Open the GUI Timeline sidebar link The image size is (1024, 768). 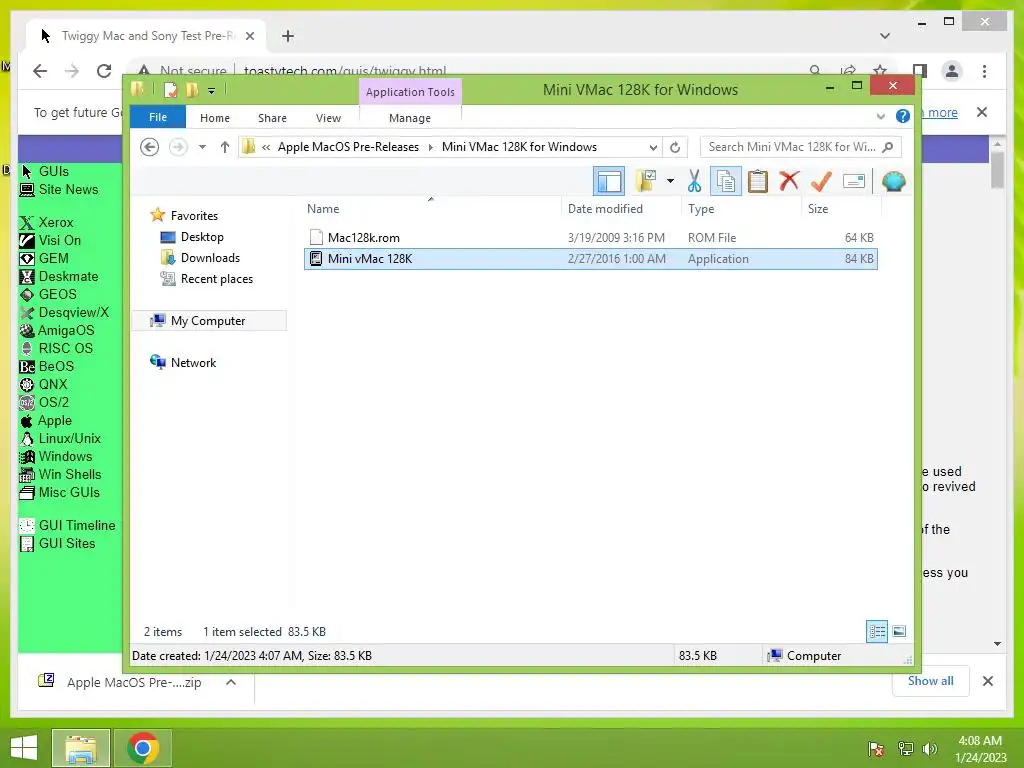click(x=76, y=525)
